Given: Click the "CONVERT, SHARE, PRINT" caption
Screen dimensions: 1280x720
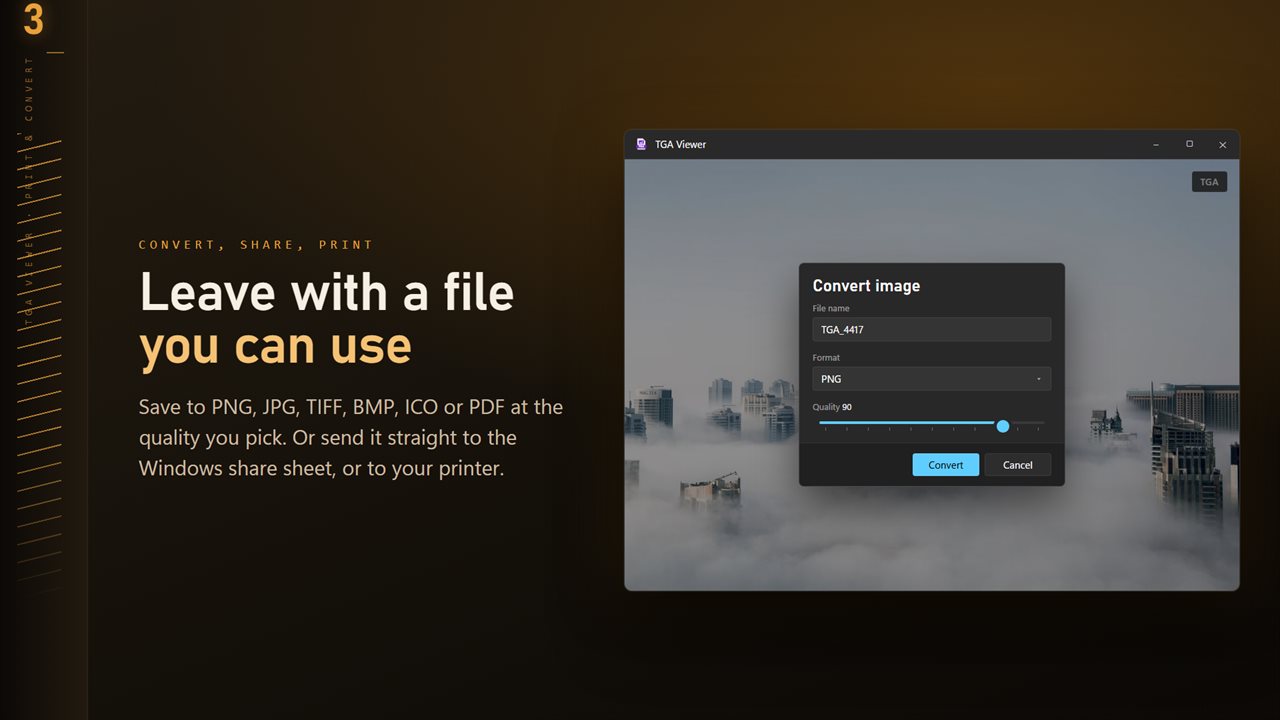Looking at the screenshot, I should point(256,244).
